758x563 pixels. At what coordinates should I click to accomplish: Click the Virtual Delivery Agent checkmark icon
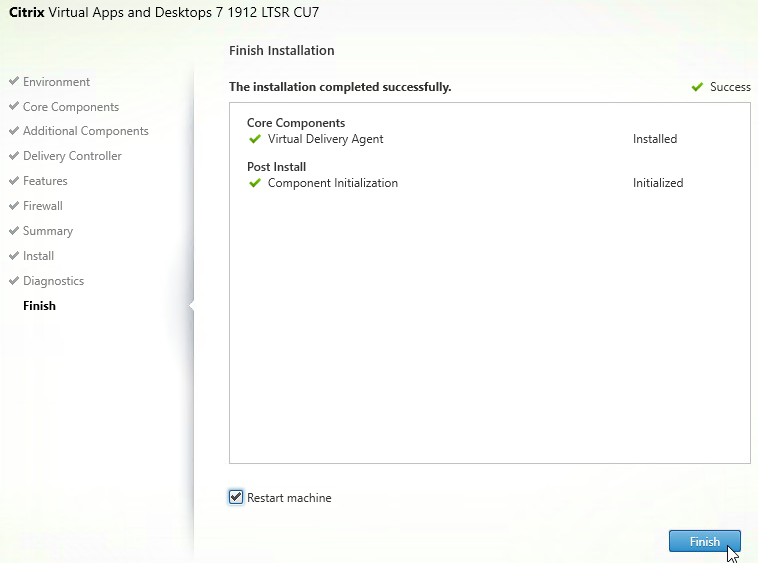(255, 139)
